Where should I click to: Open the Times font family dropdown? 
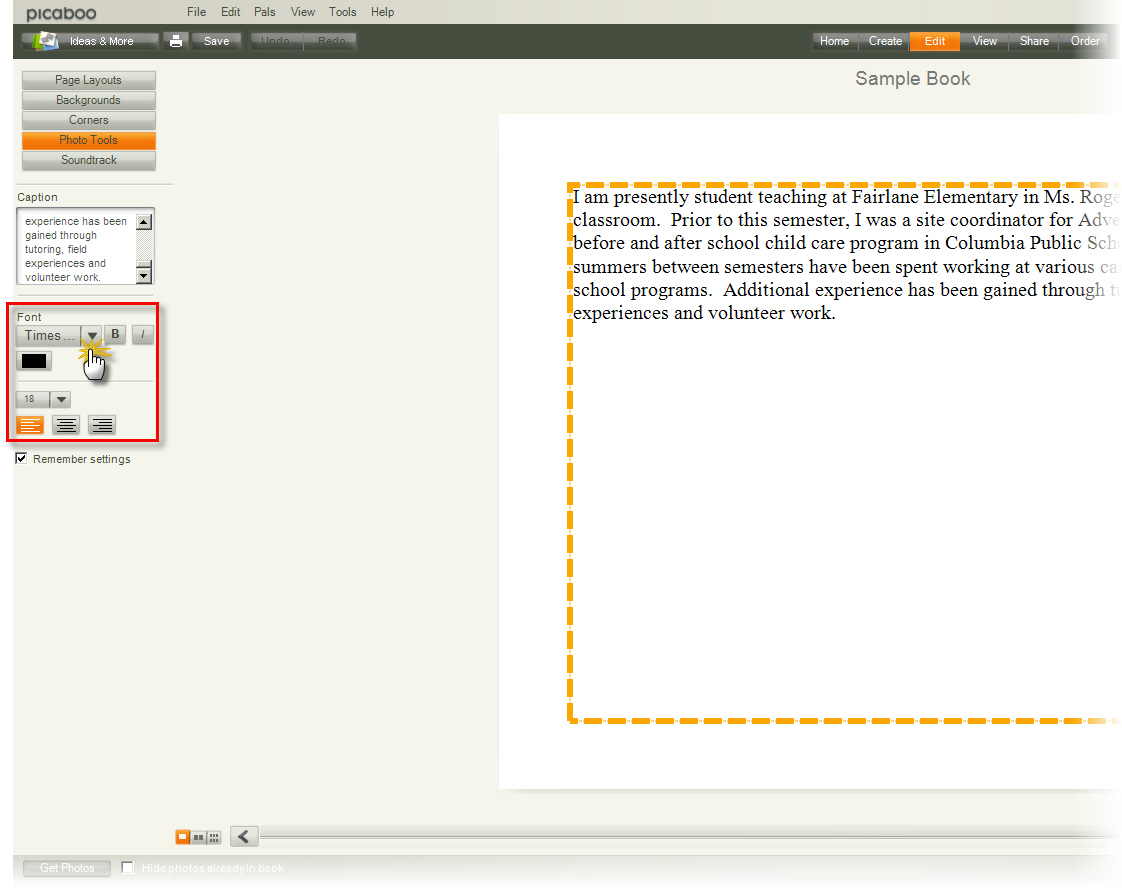click(91, 336)
